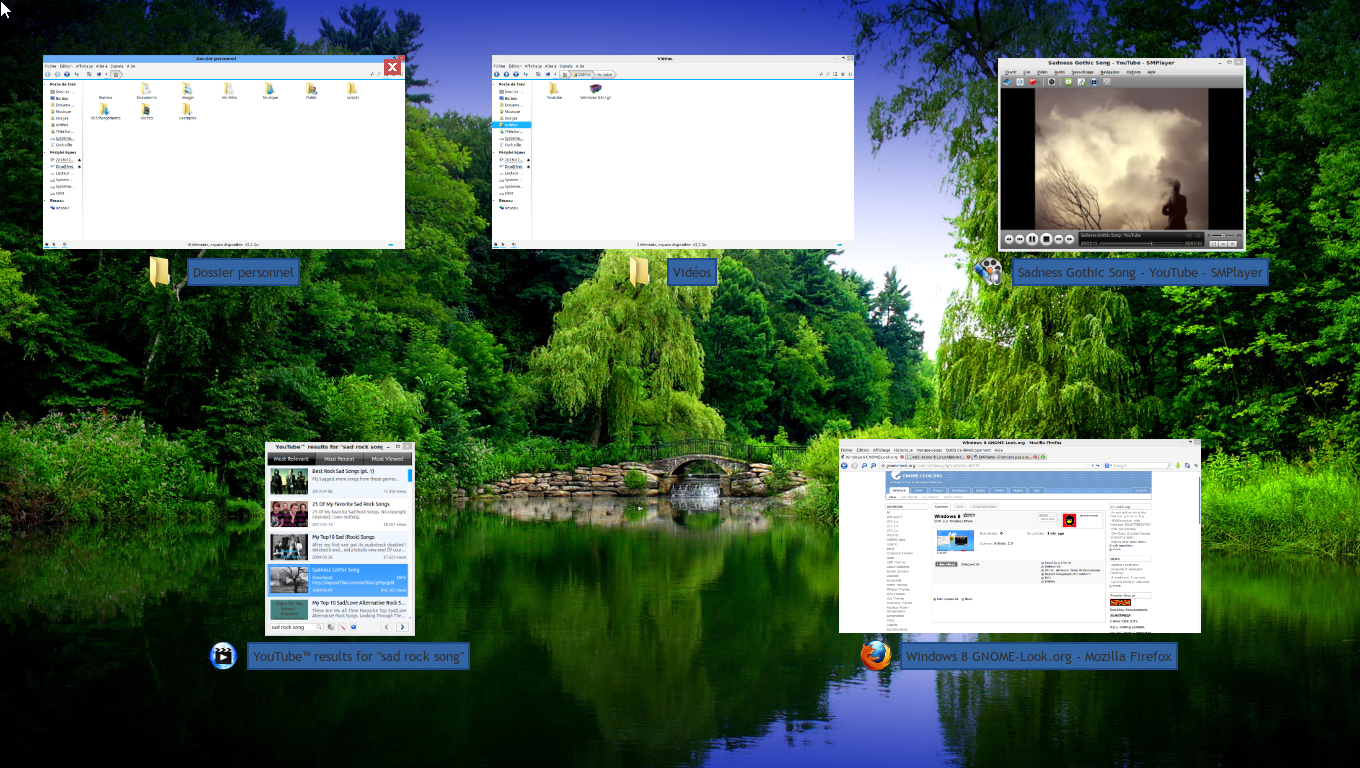The height and width of the screenshot is (768, 1360).
Task: Click the Firefox icon beside the window label
Action: pyautogui.click(x=876, y=656)
